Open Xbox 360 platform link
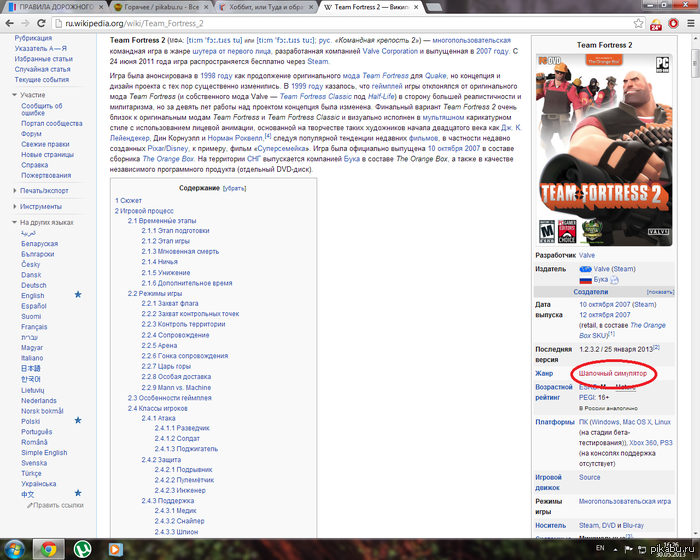The width and height of the screenshot is (700, 560). tap(643, 443)
